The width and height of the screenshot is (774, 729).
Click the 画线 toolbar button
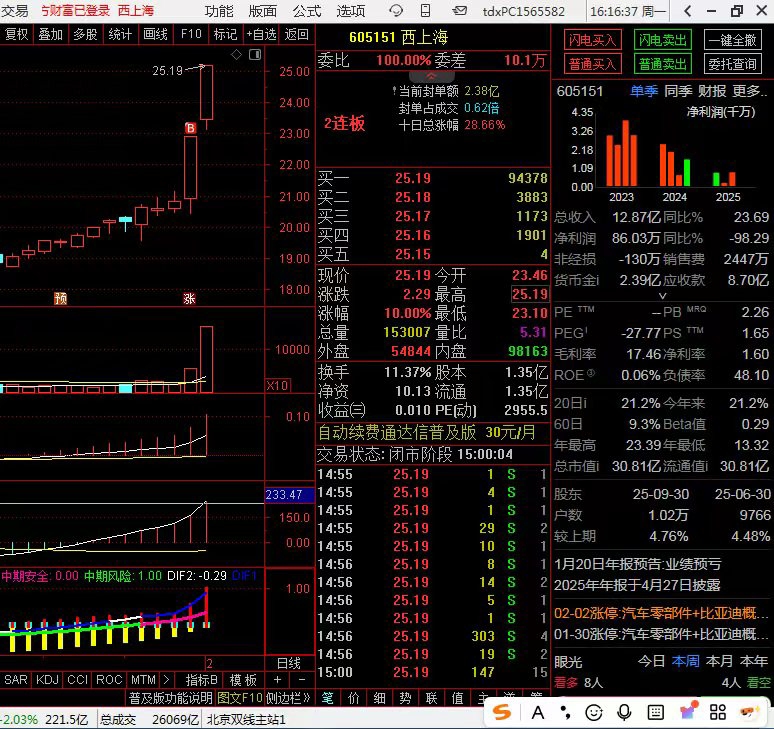pyautogui.click(x=155, y=34)
